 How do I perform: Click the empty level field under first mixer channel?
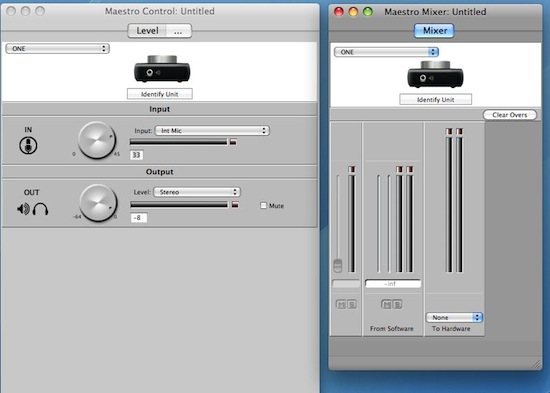point(346,284)
